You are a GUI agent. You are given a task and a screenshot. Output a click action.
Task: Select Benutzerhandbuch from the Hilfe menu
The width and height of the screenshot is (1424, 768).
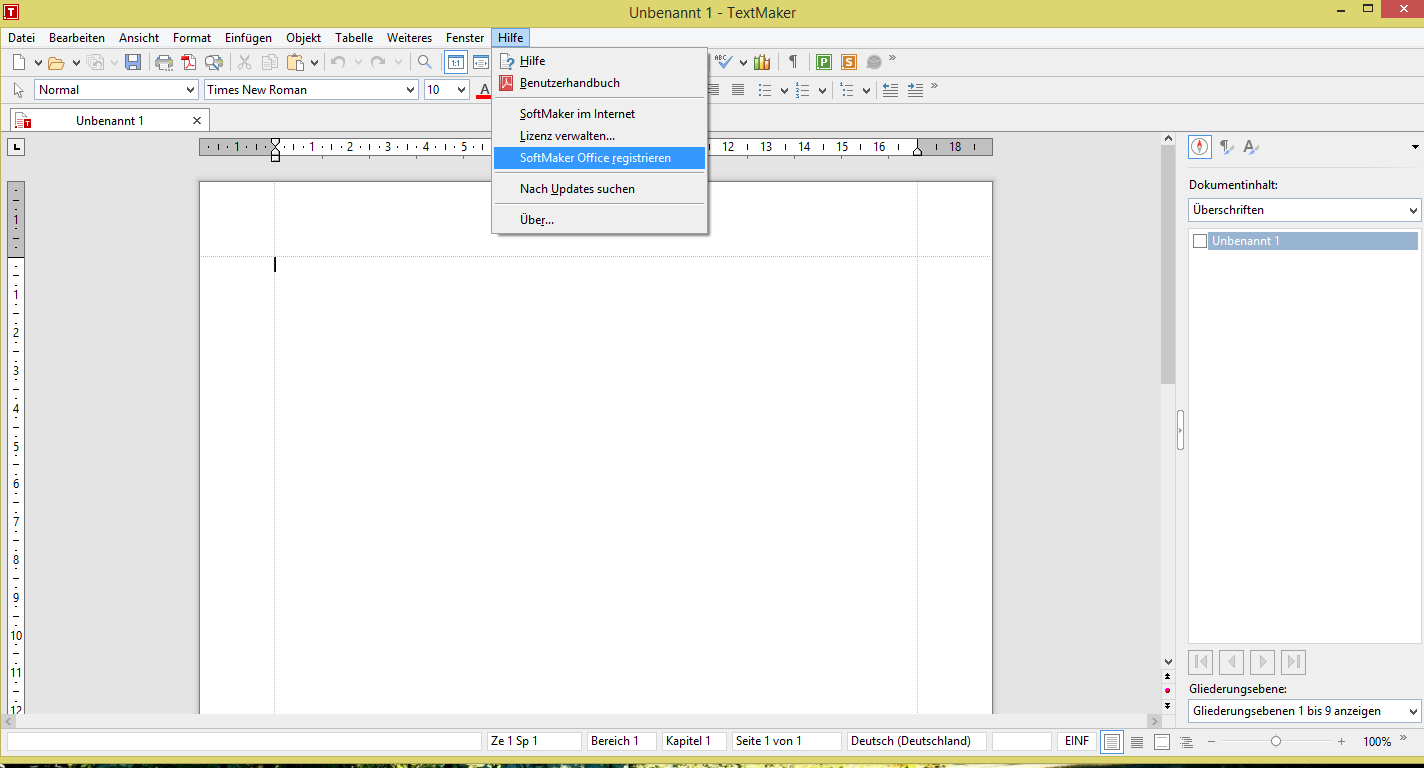[x=599, y=83]
